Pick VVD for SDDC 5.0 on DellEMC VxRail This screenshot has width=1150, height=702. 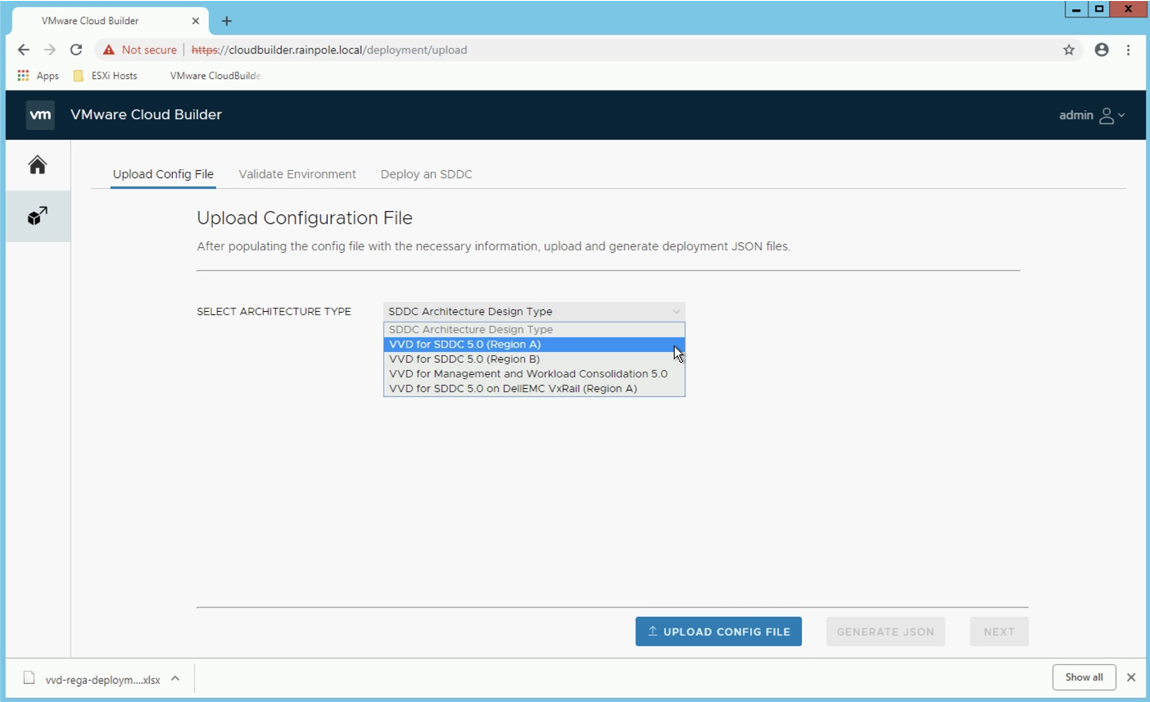tap(512, 389)
